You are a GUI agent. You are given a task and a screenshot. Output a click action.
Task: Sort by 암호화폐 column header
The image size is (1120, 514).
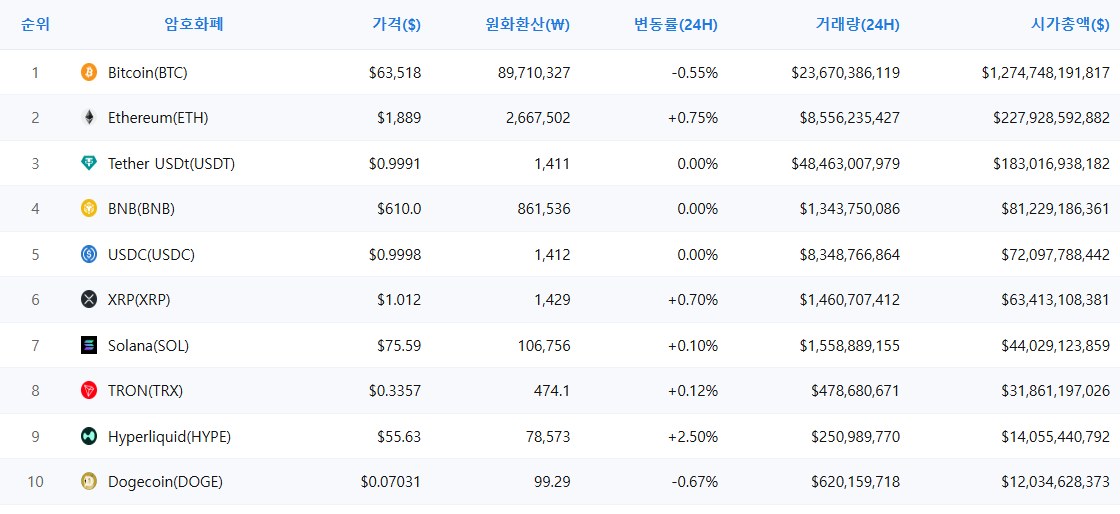point(194,25)
